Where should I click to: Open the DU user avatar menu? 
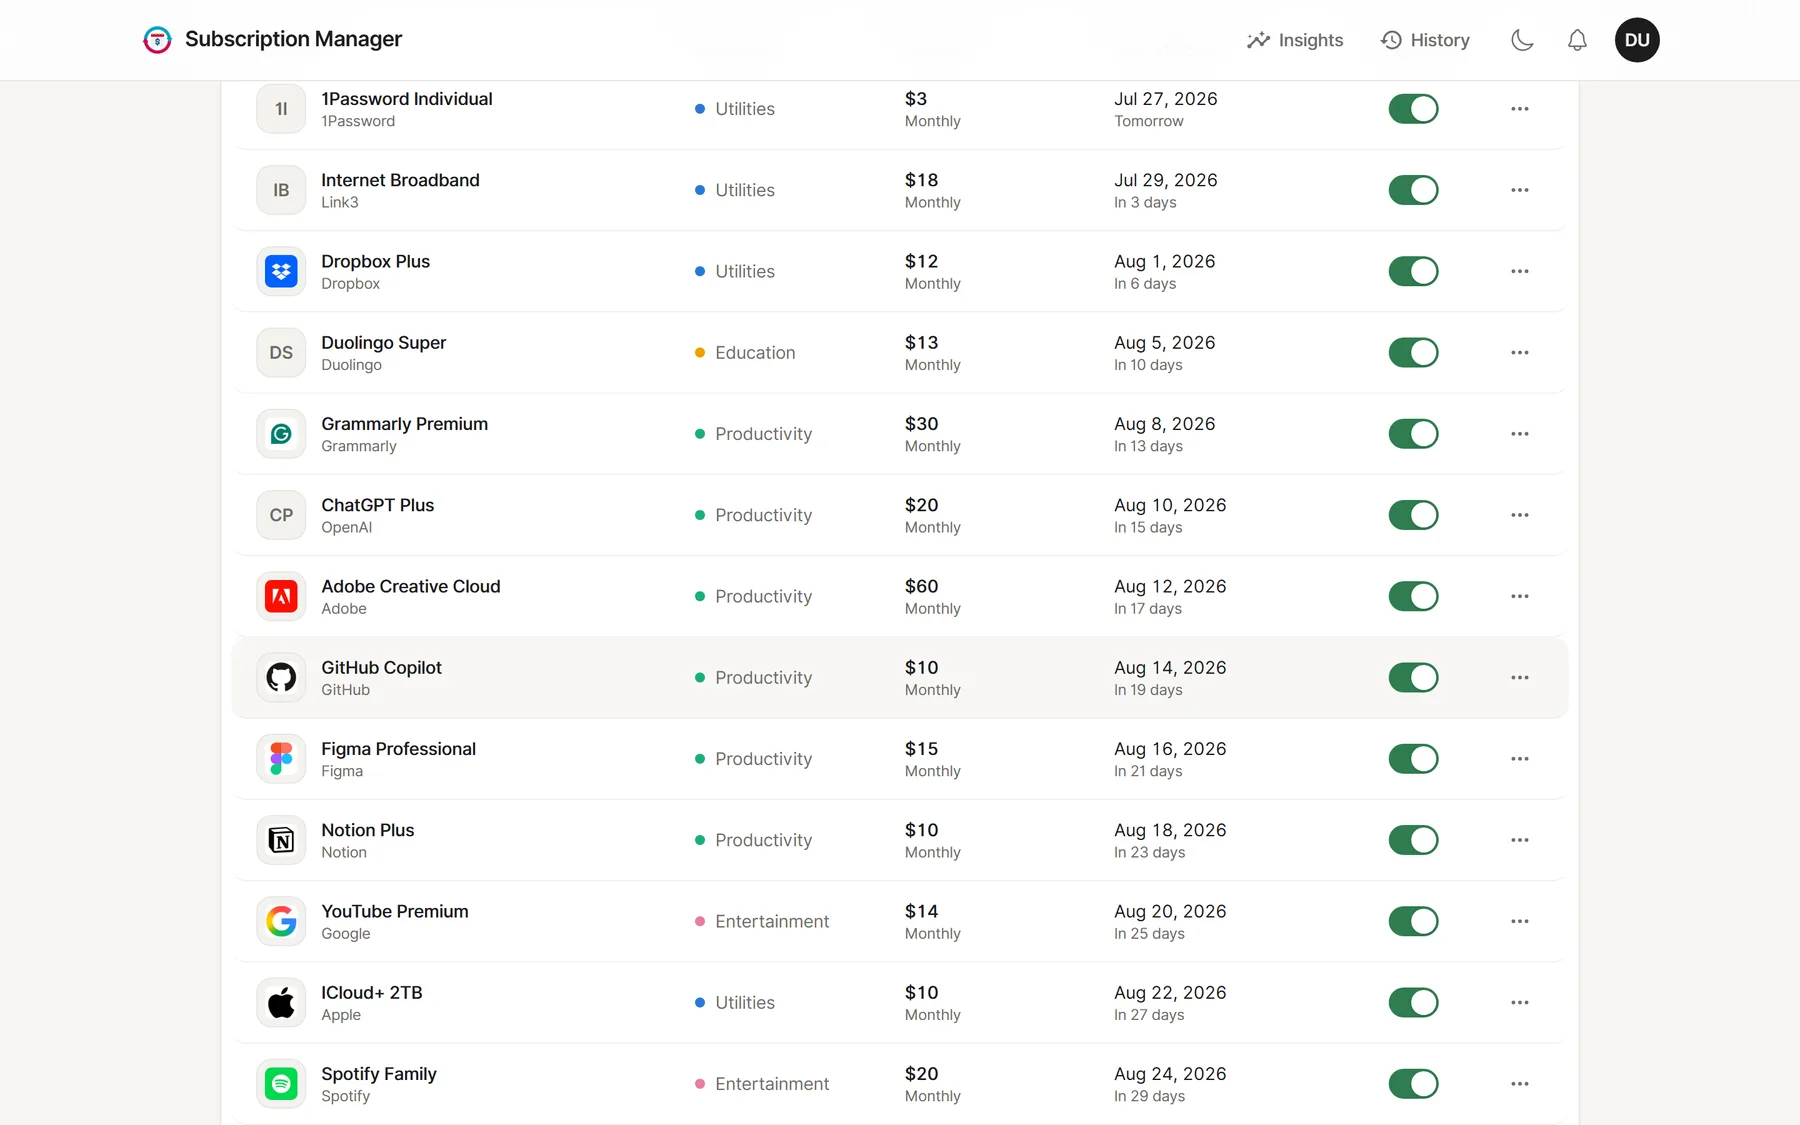[1637, 40]
